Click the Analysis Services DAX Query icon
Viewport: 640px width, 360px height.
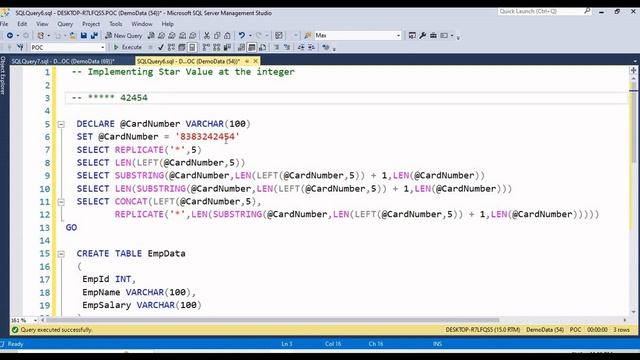(193, 36)
